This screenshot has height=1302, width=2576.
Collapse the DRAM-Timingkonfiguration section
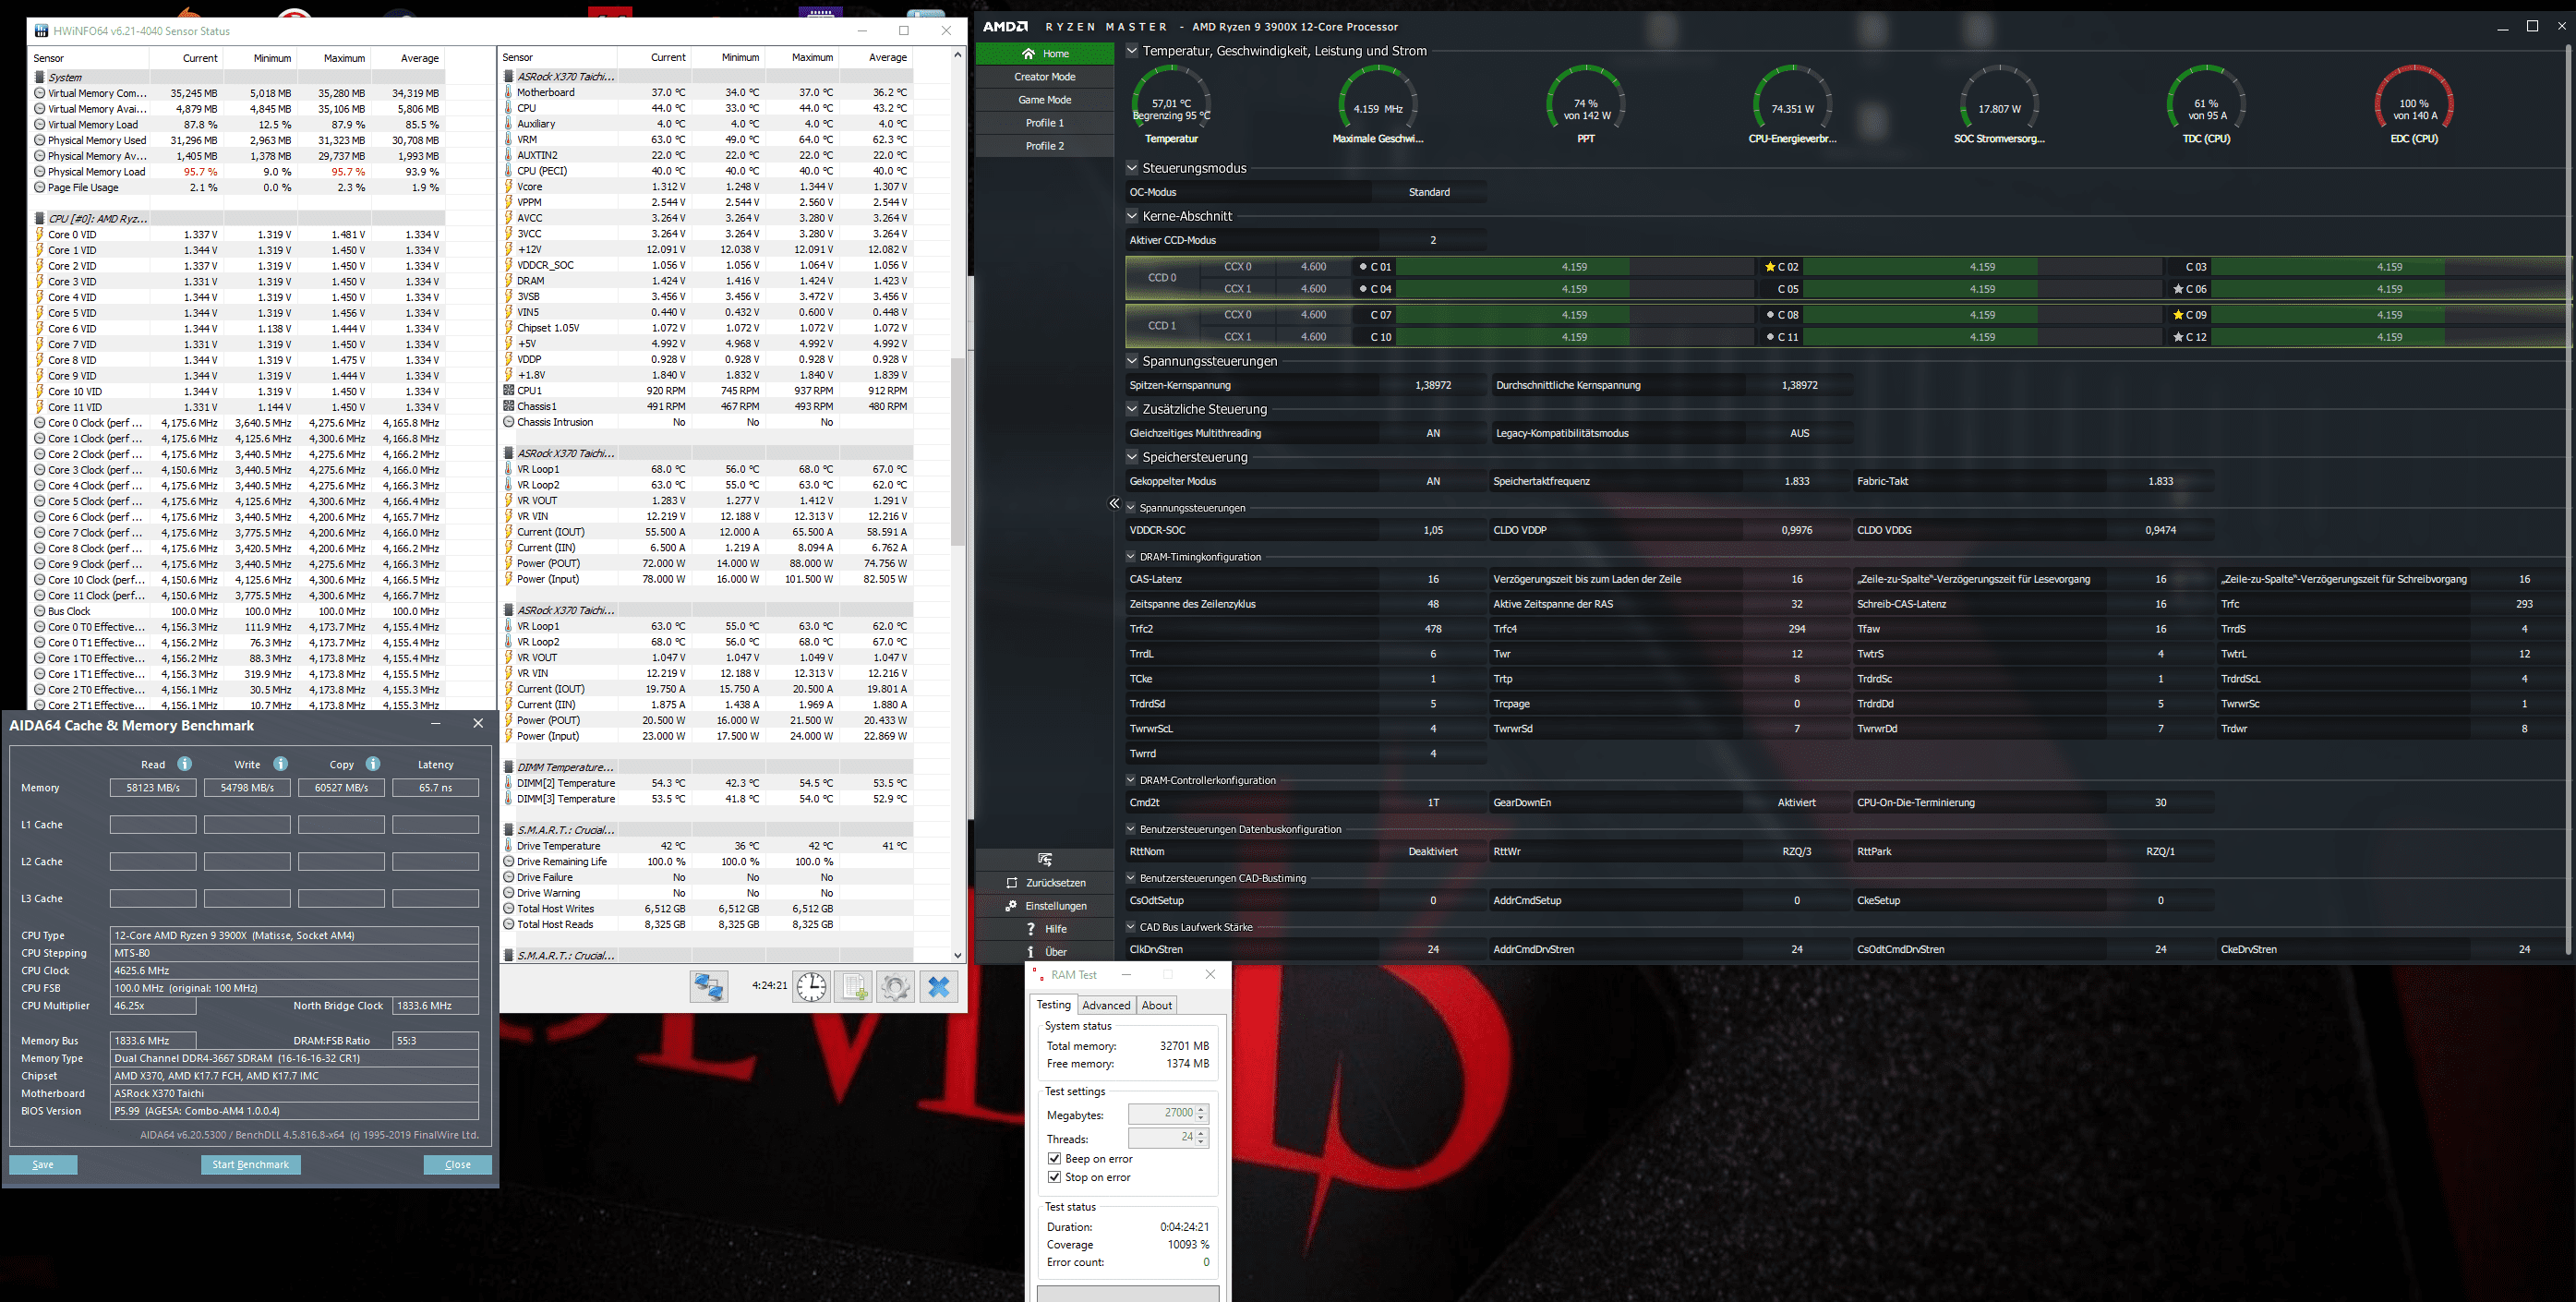point(1131,557)
